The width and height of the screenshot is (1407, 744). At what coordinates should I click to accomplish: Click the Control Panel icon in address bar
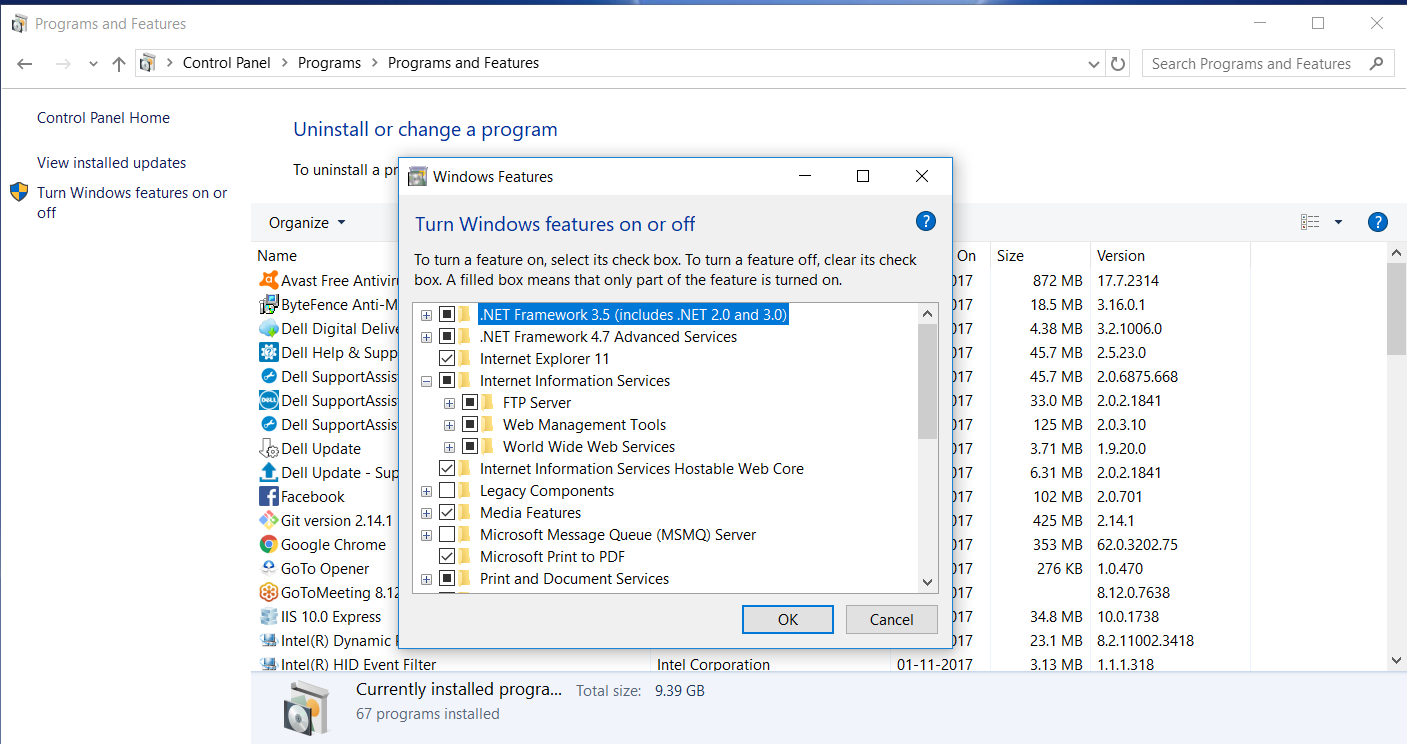coord(148,63)
